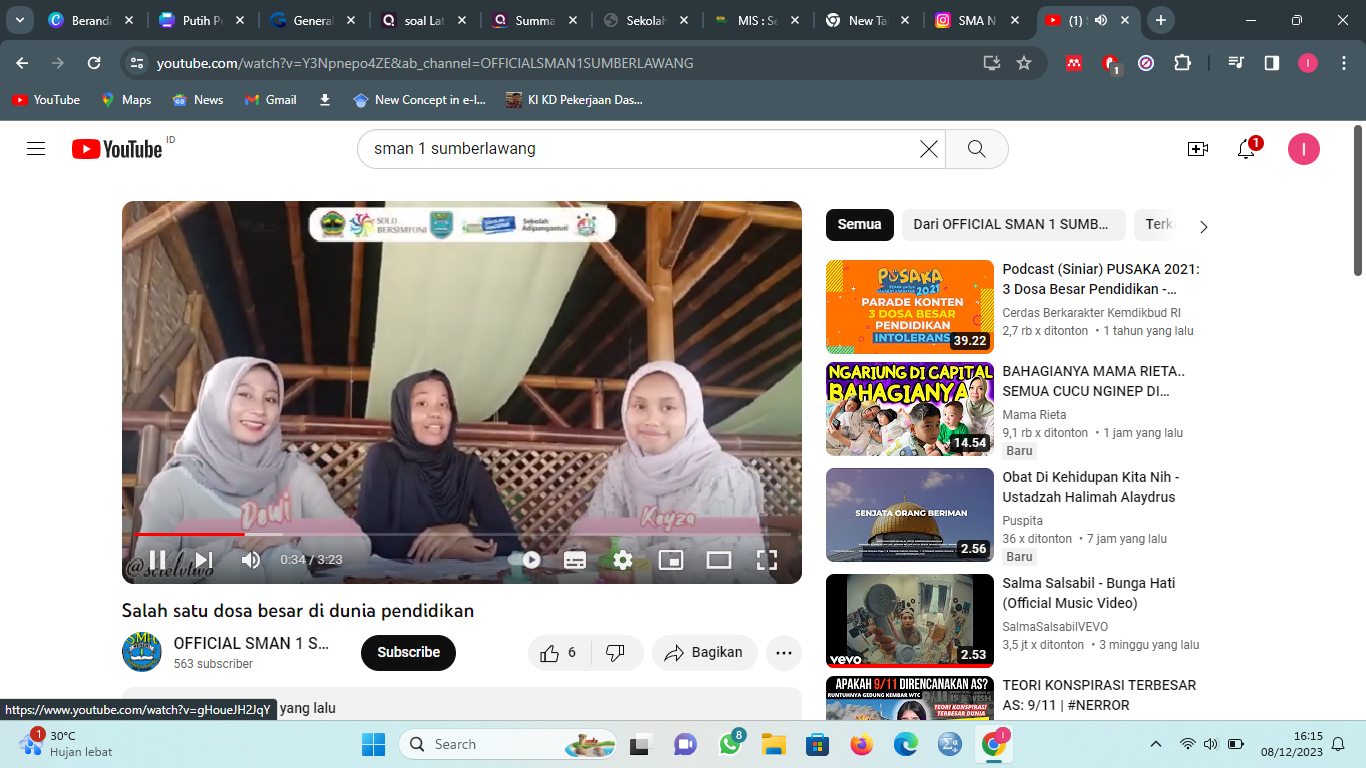Toggle the autoplay switch
Image resolution: width=1366 pixels, height=768 pixels.
tap(527, 560)
